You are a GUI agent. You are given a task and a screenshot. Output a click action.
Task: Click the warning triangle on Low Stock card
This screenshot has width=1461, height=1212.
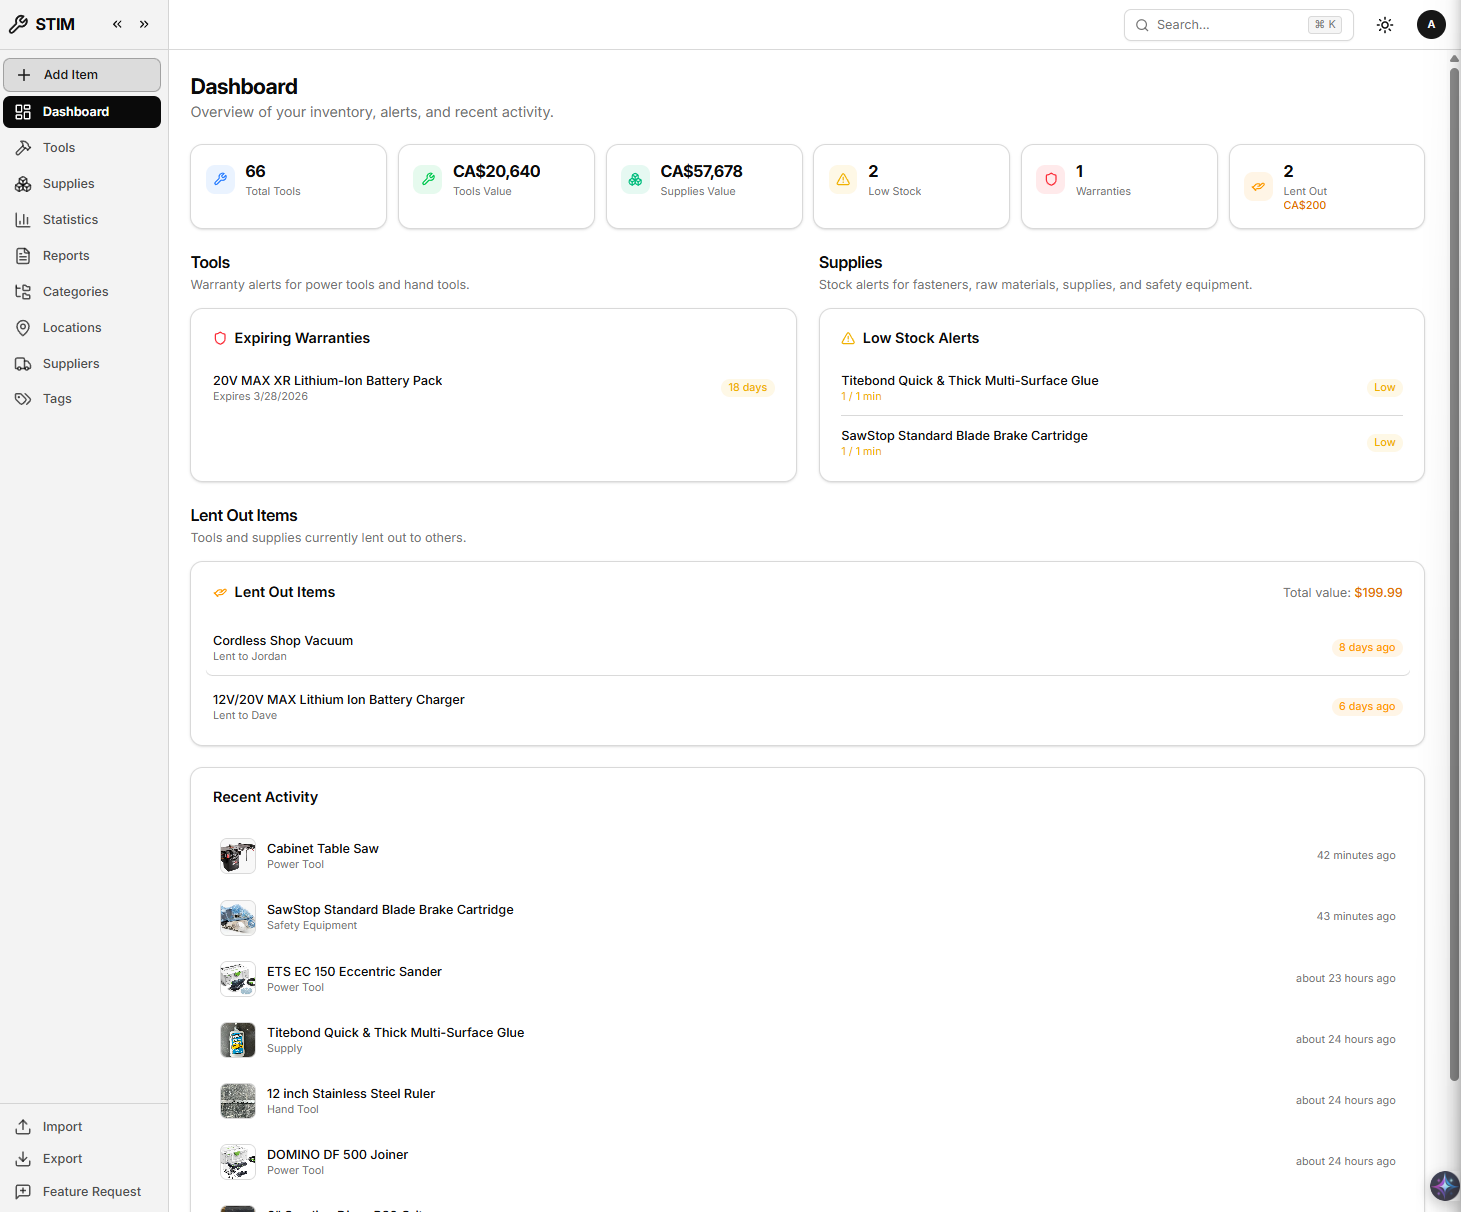point(848,338)
